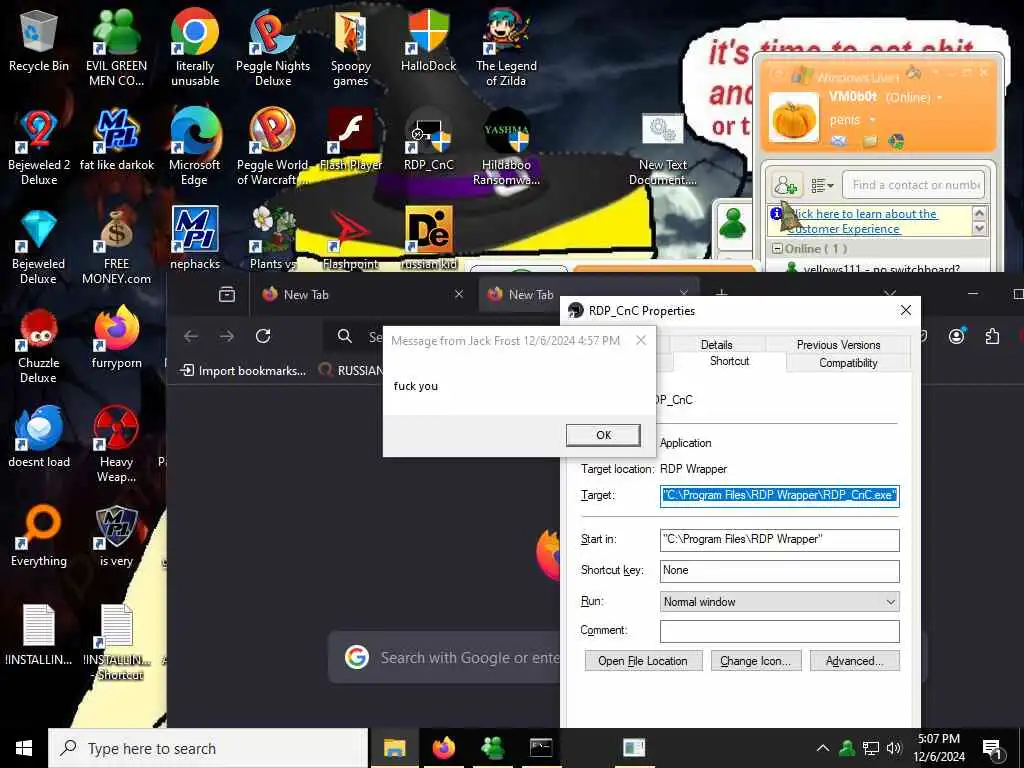
Task: Click the empty Comment field
Action: [779, 631]
